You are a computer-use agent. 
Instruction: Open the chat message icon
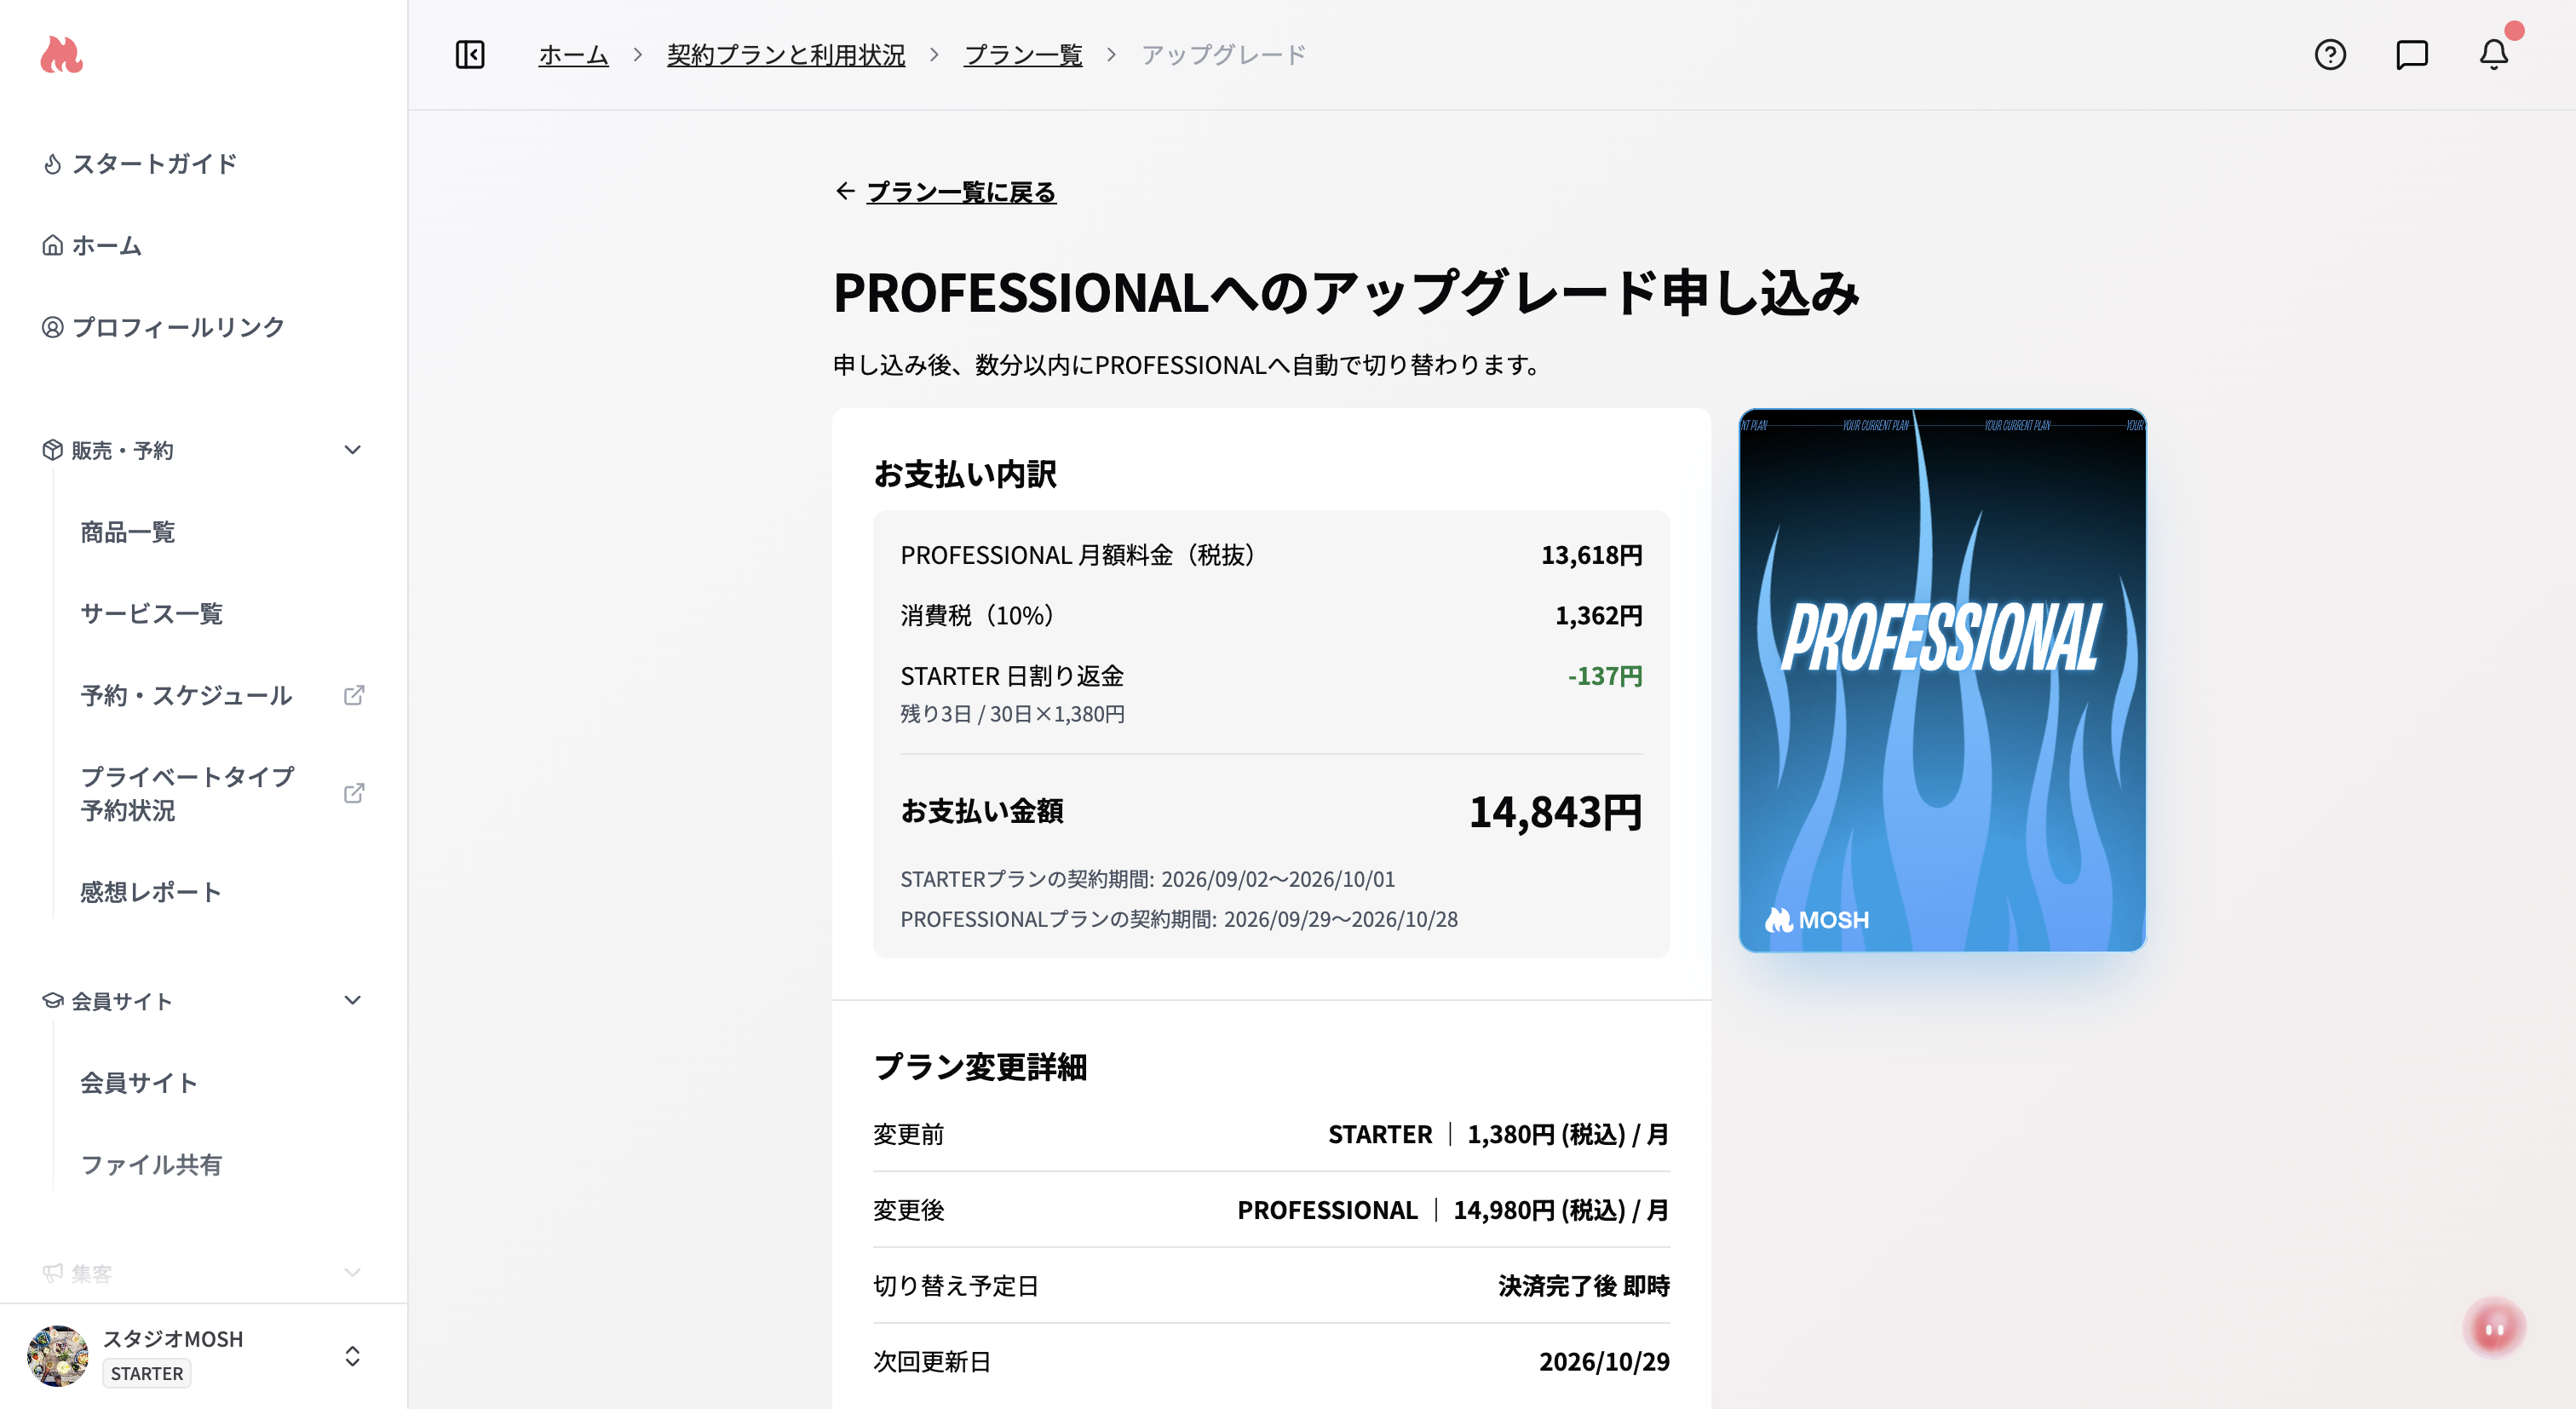[2412, 54]
